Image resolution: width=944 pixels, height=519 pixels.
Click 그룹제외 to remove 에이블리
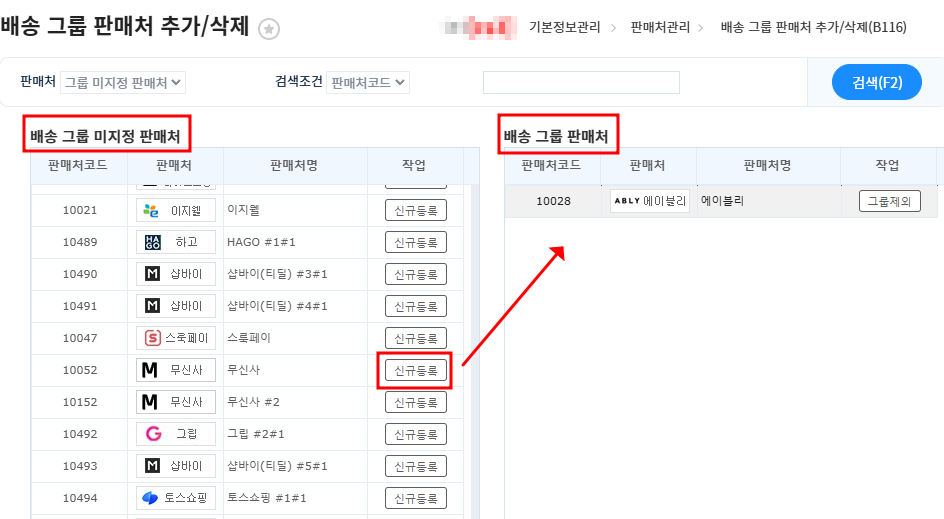[889, 201]
